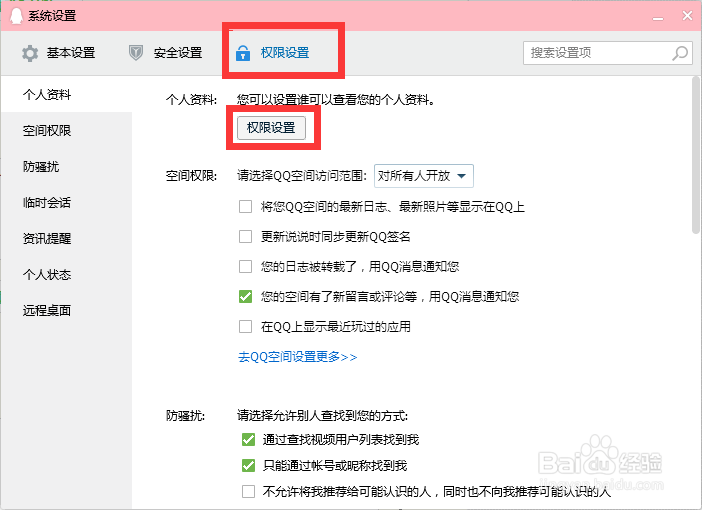Image resolution: width=702 pixels, height=510 pixels.
Task: Click the 请选择允许别人查找到您的方式 text
Action: pyautogui.click(x=322, y=416)
